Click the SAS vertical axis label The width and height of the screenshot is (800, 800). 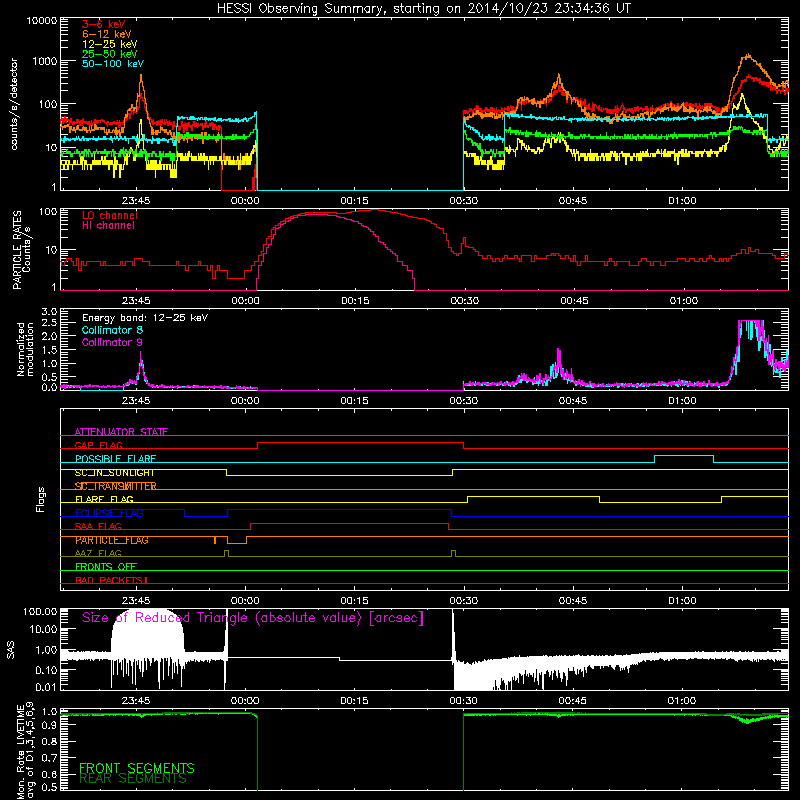(x=11, y=650)
